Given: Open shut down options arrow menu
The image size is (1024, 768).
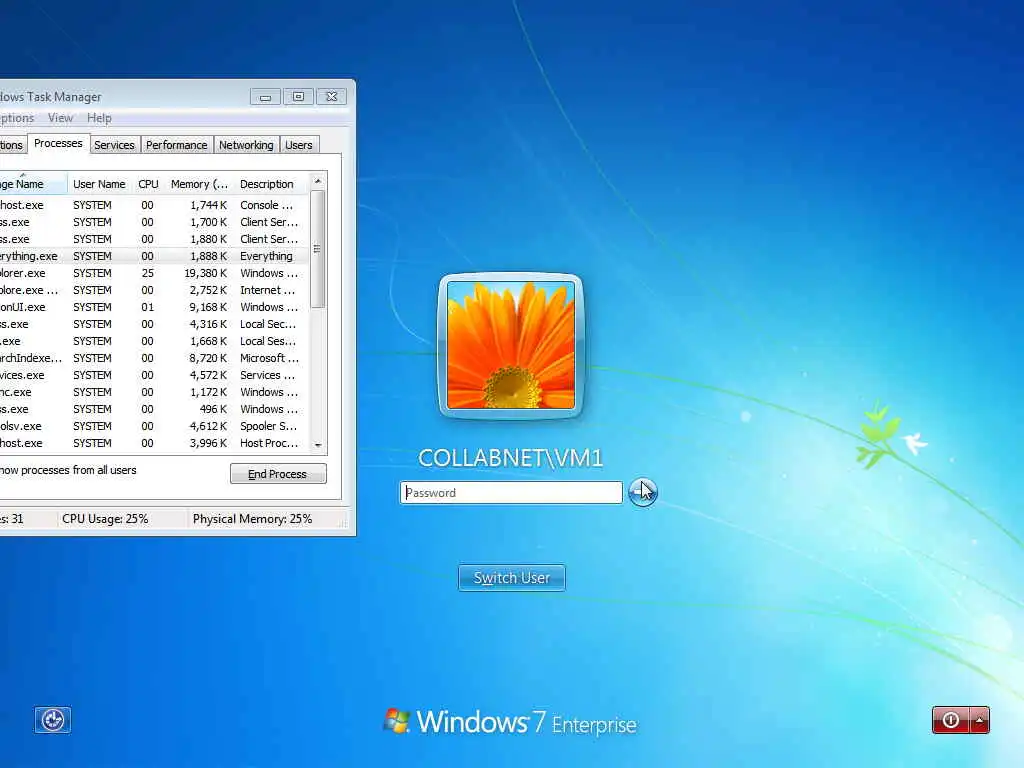Looking at the screenshot, I should [x=980, y=720].
